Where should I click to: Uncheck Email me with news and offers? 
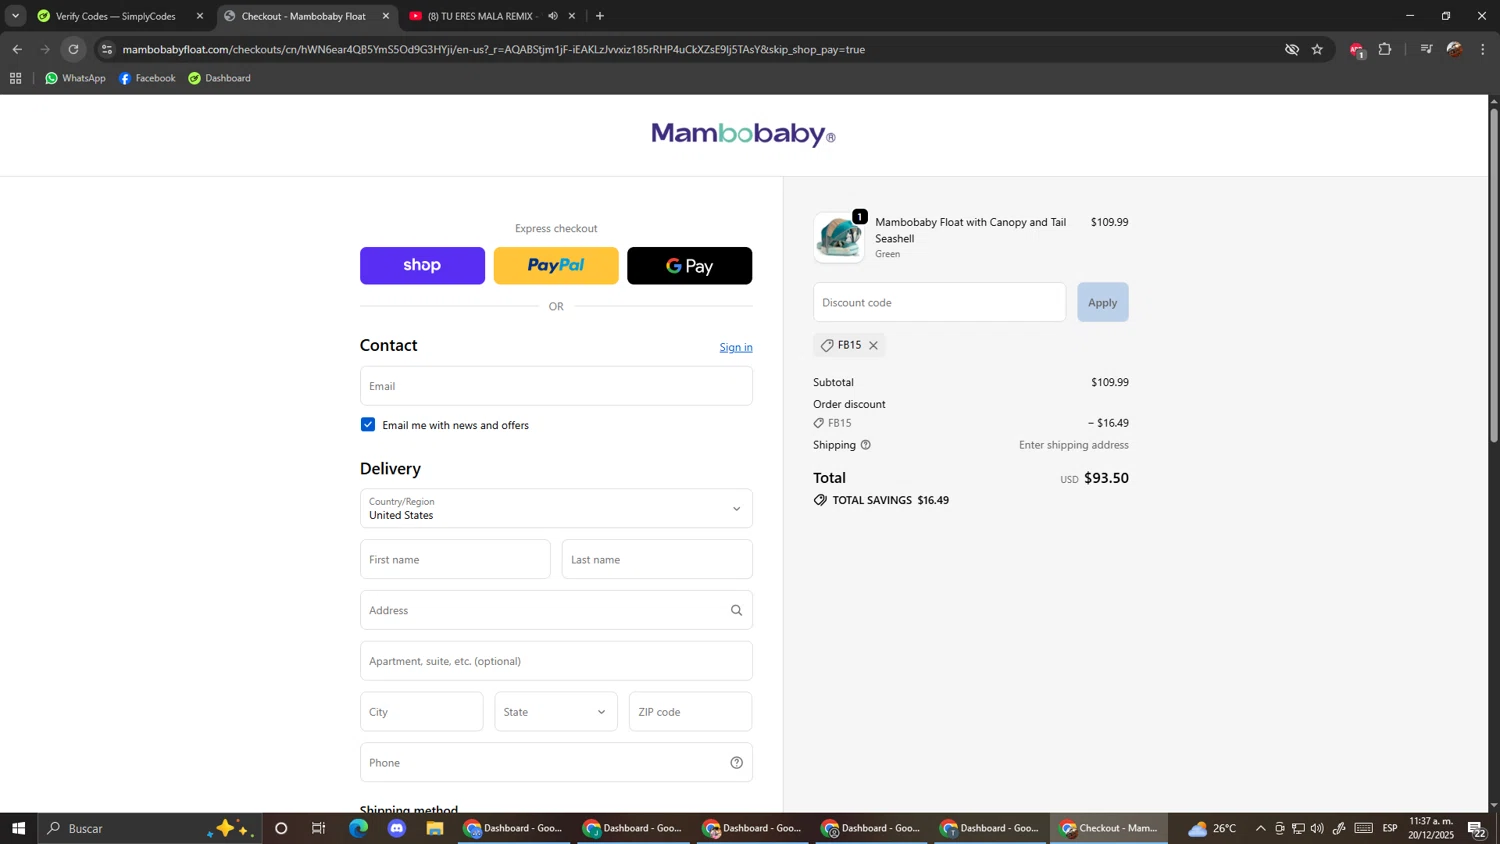tap(368, 425)
